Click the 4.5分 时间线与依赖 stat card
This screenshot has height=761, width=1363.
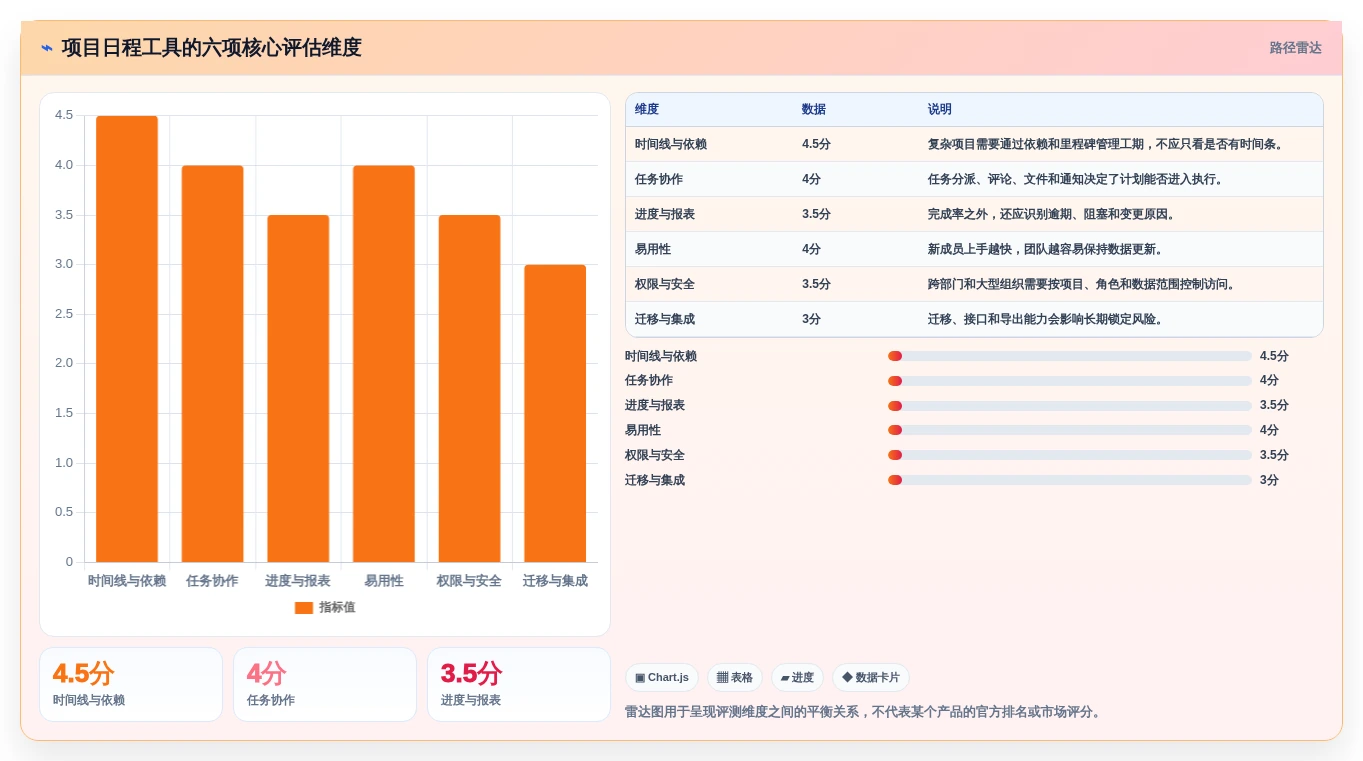click(x=131, y=684)
